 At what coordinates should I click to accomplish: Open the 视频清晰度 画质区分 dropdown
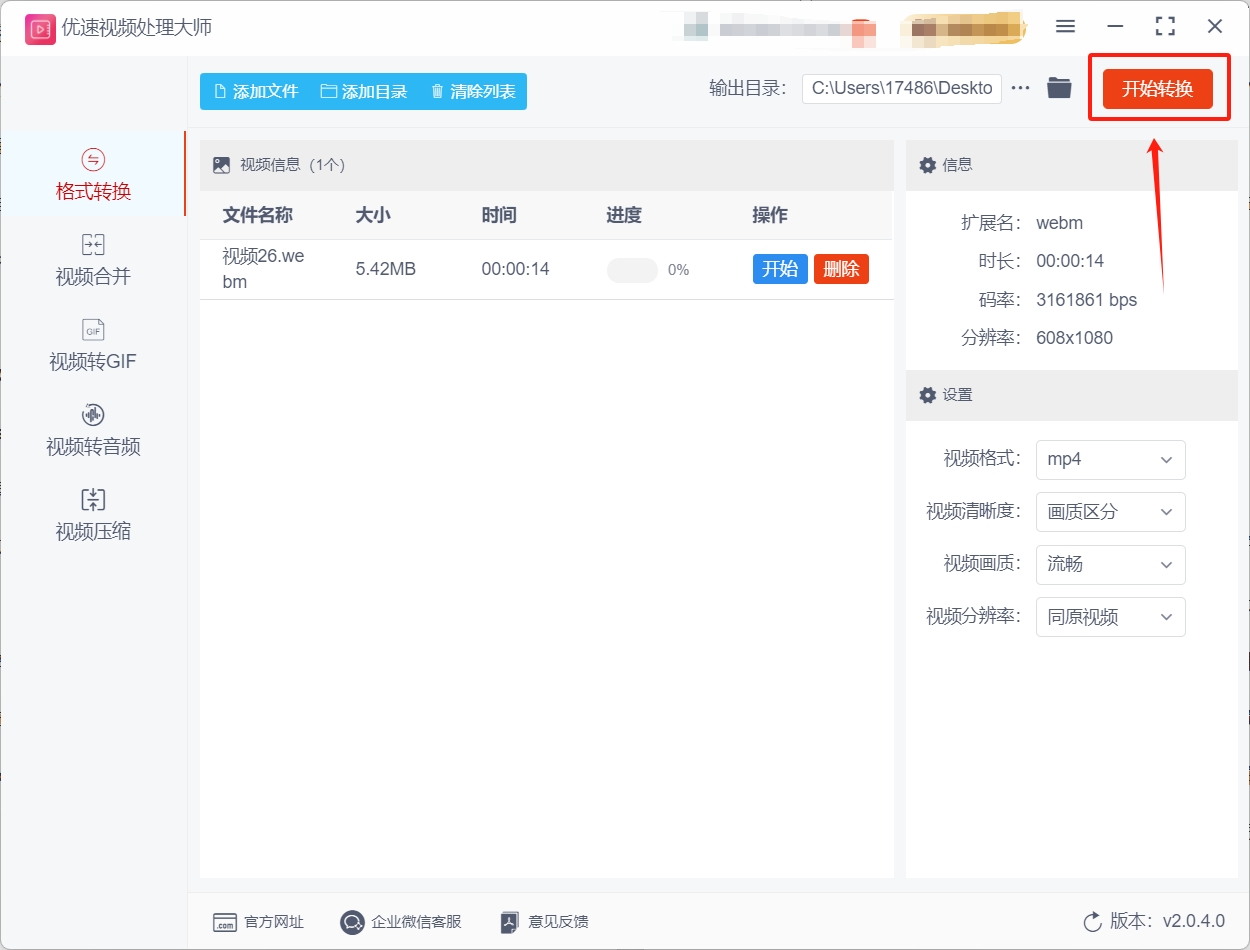[x=1110, y=512]
